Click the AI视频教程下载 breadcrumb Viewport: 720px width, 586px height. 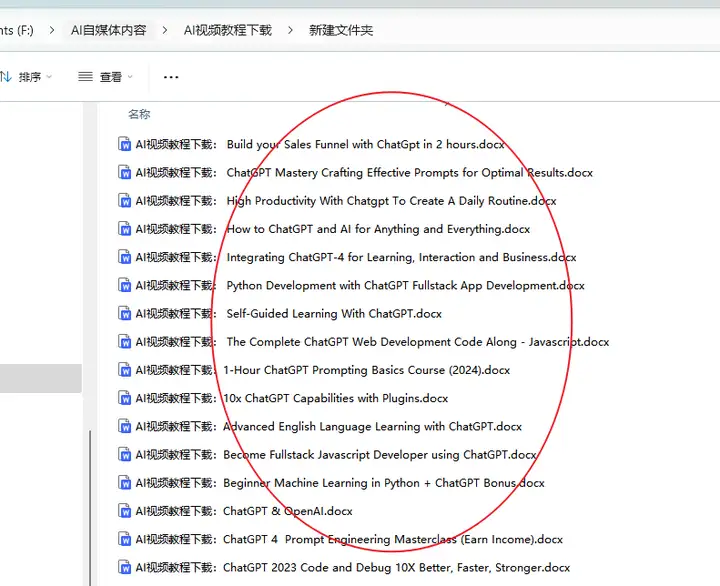click(x=228, y=30)
